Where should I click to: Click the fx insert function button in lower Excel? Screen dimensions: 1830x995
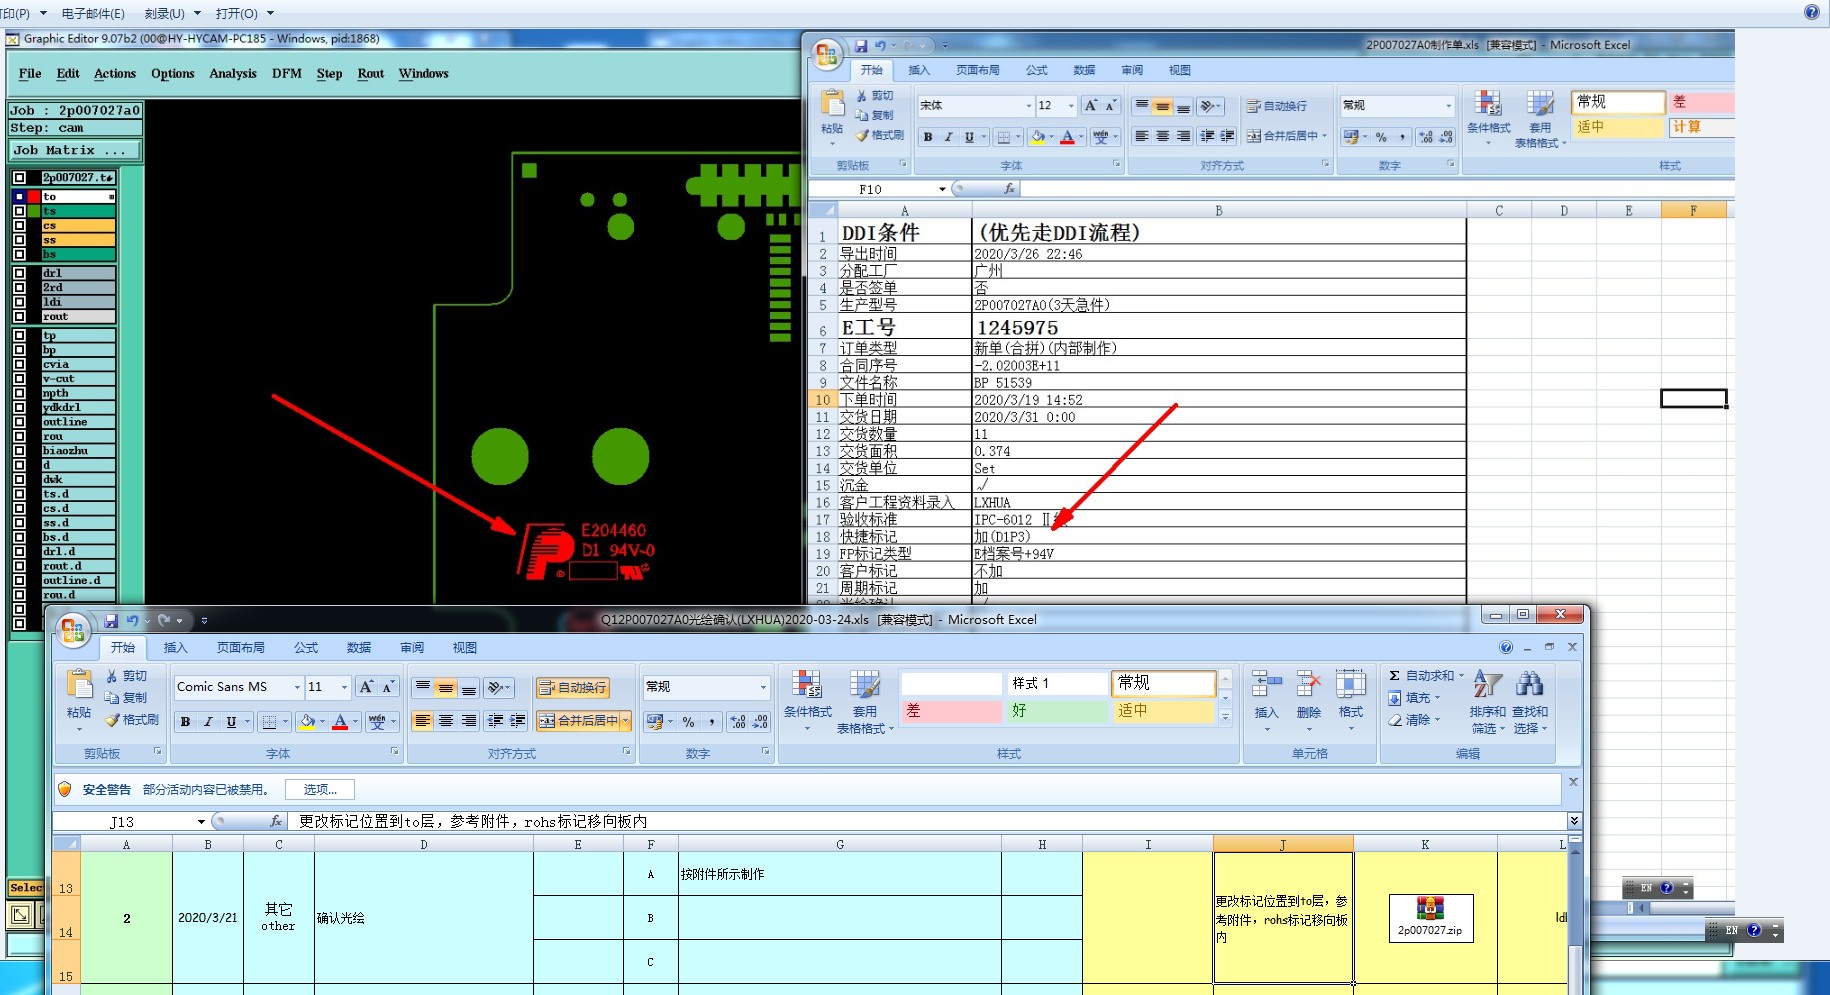276,821
